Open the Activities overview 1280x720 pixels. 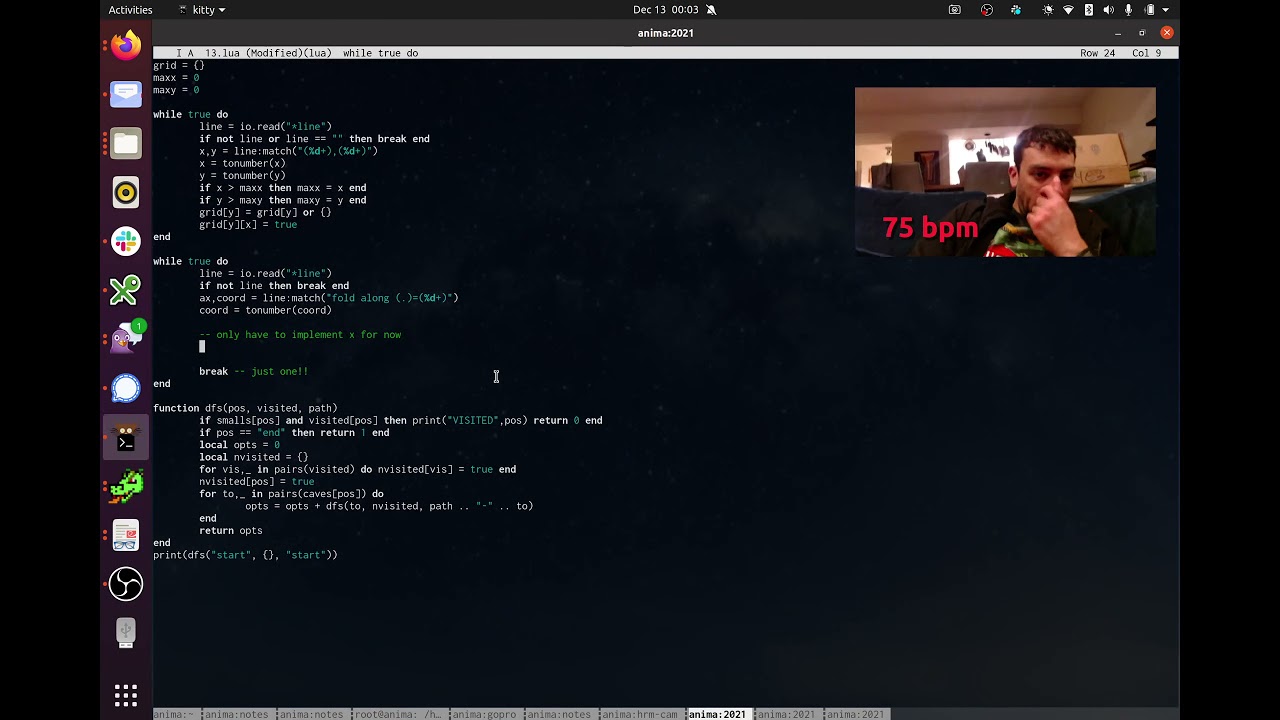[130, 10]
